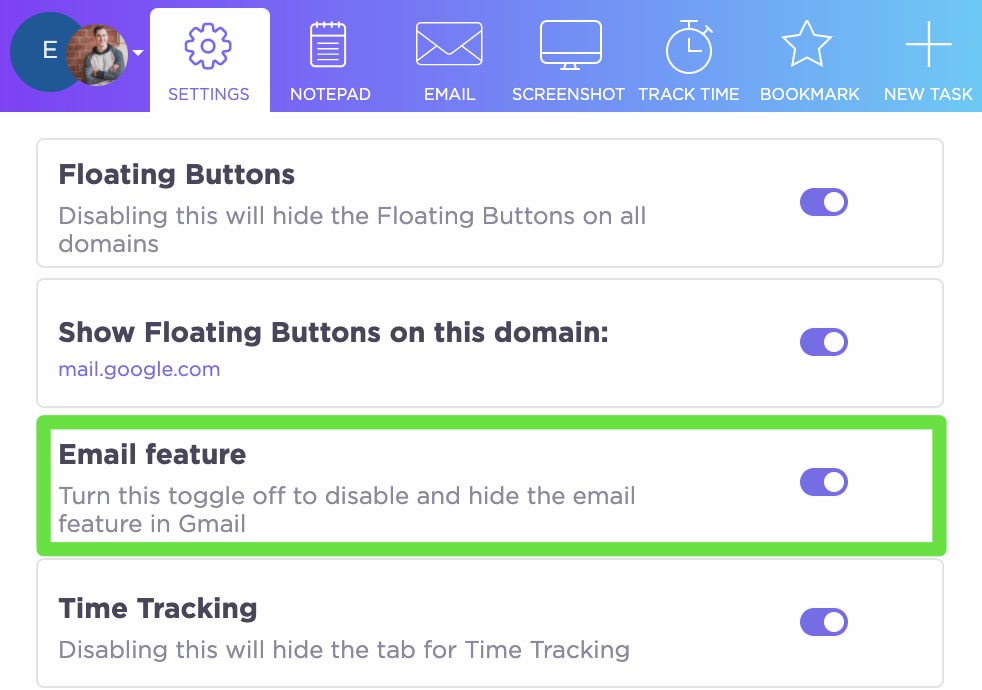Screen dimensions: 982x690
Task: Open the Email envelope icon
Action: pos(449,44)
